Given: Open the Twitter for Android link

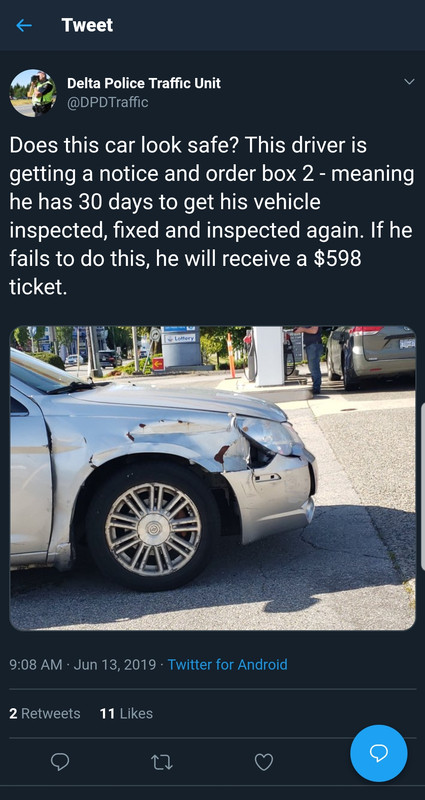Looking at the screenshot, I should (228, 664).
